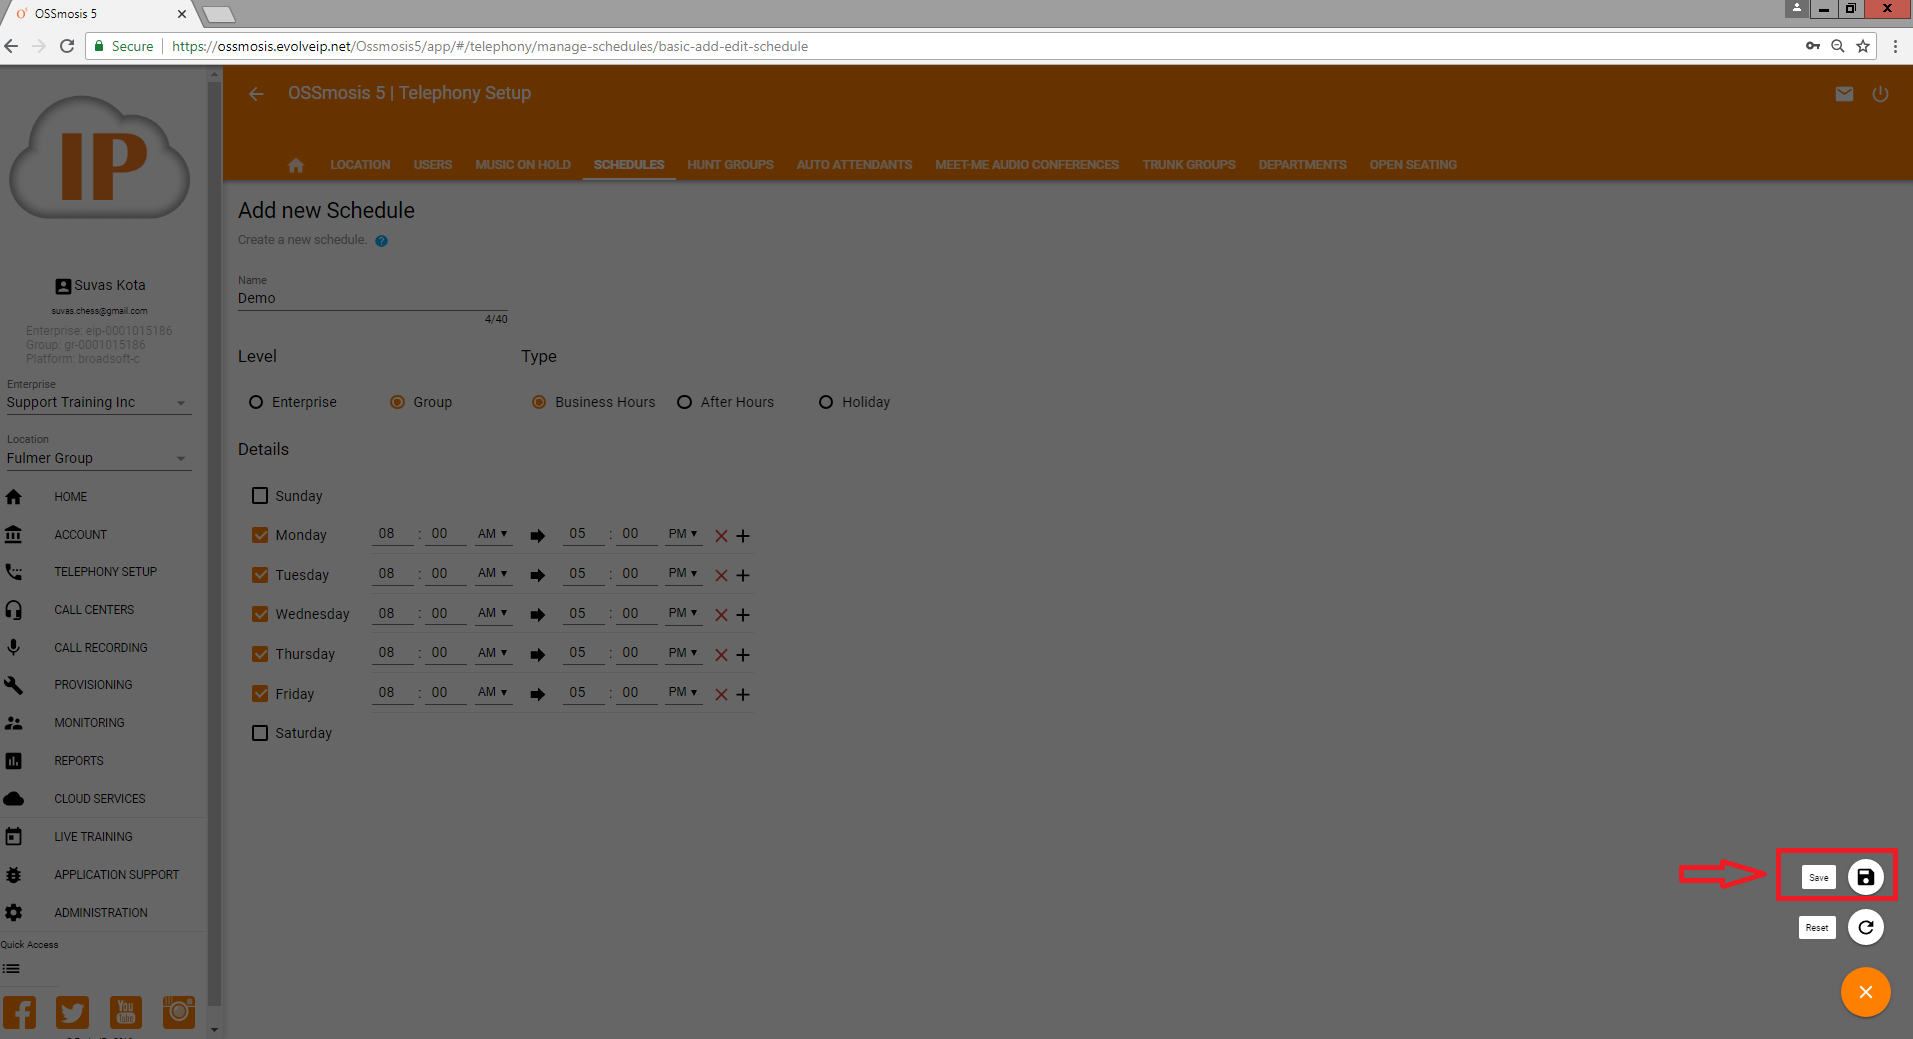Screen dimensions: 1913x1039
Task: Click the back arrow in orange header
Action: [x=256, y=94]
